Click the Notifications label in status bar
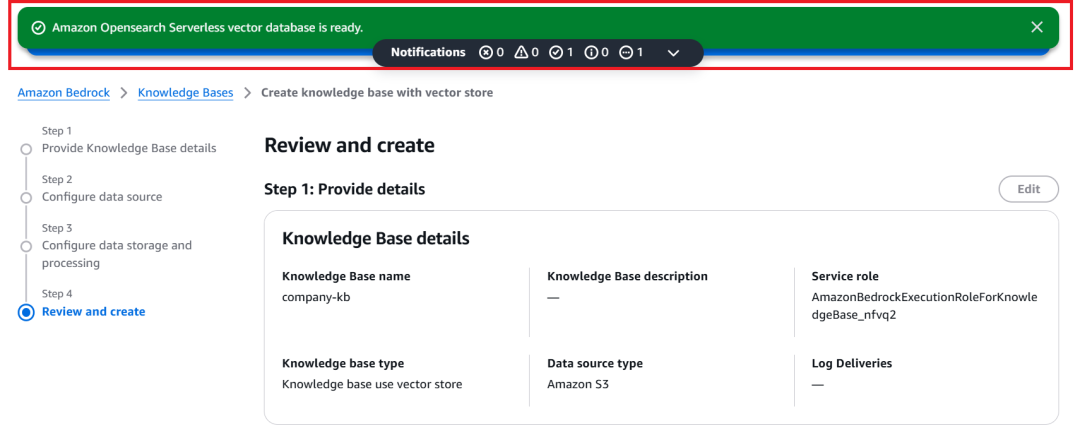 pos(428,52)
